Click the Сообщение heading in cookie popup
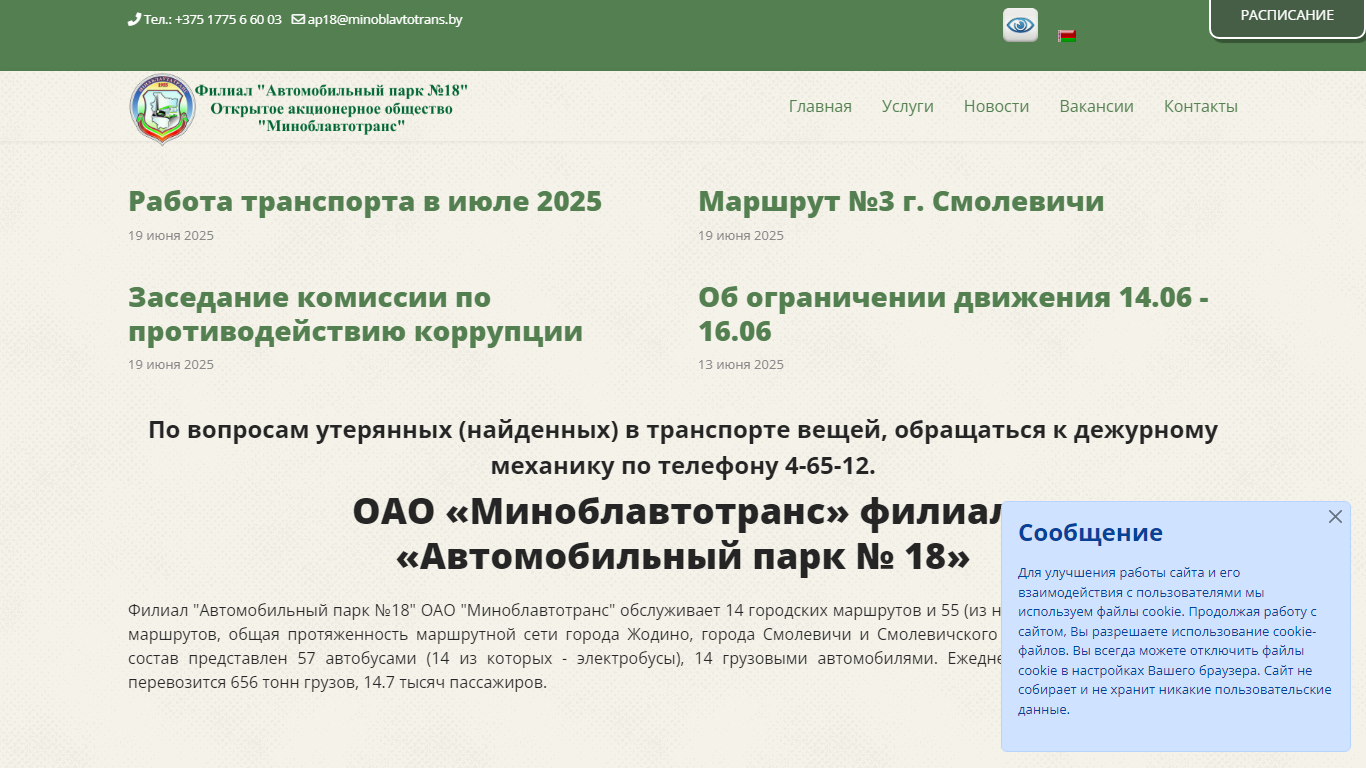This screenshot has width=1366, height=768. (1090, 532)
